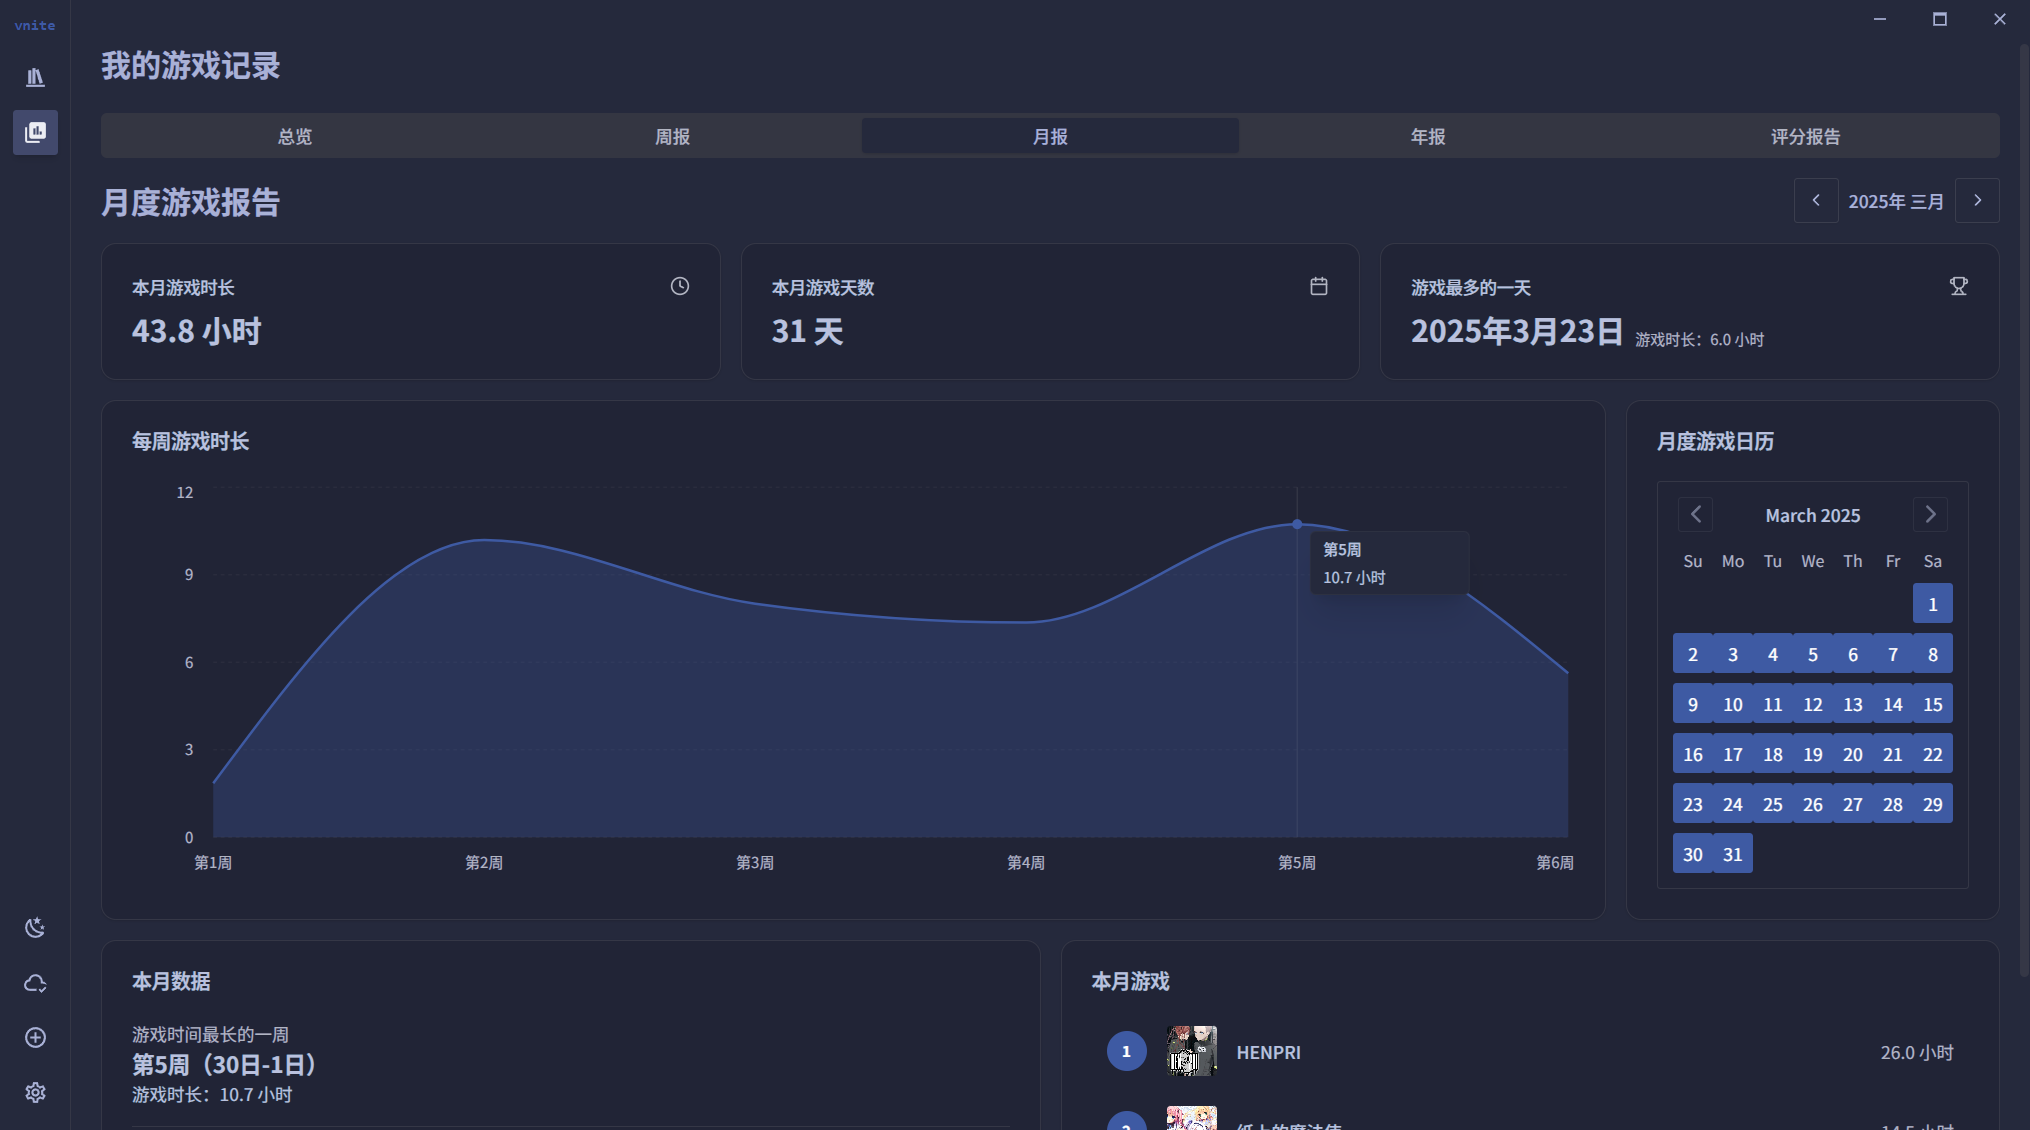This screenshot has height=1130, width=2030.
Task: Show previous month in calendar widget
Action: click(x=1695, y=514)
